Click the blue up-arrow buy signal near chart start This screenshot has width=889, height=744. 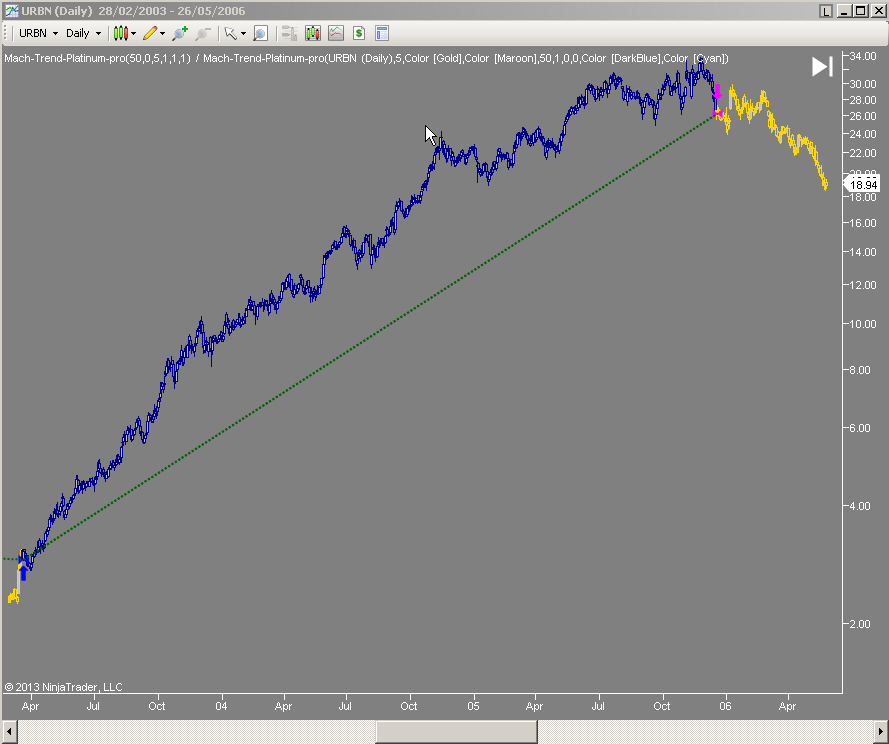coord(24,572)
